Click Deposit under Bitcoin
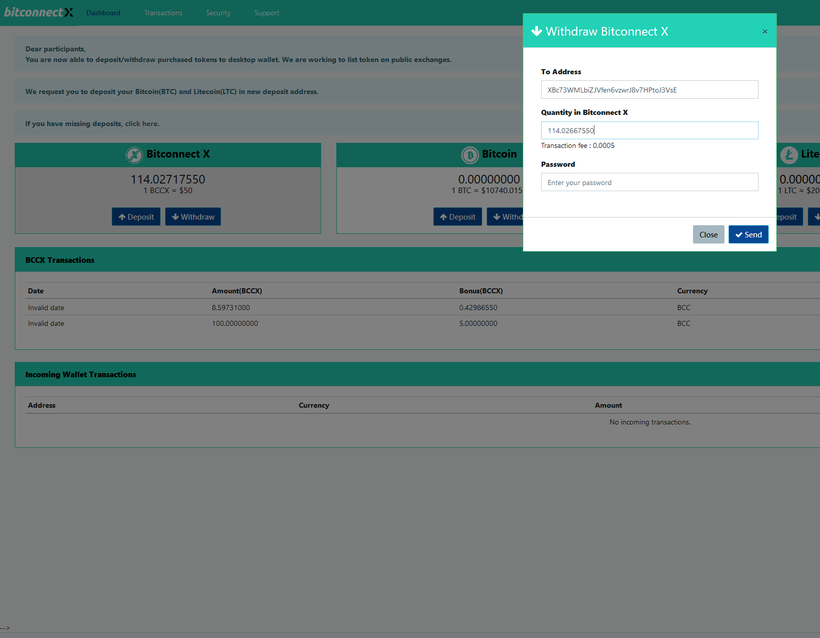This screenshot has height=638, width=820. (458, 217)
